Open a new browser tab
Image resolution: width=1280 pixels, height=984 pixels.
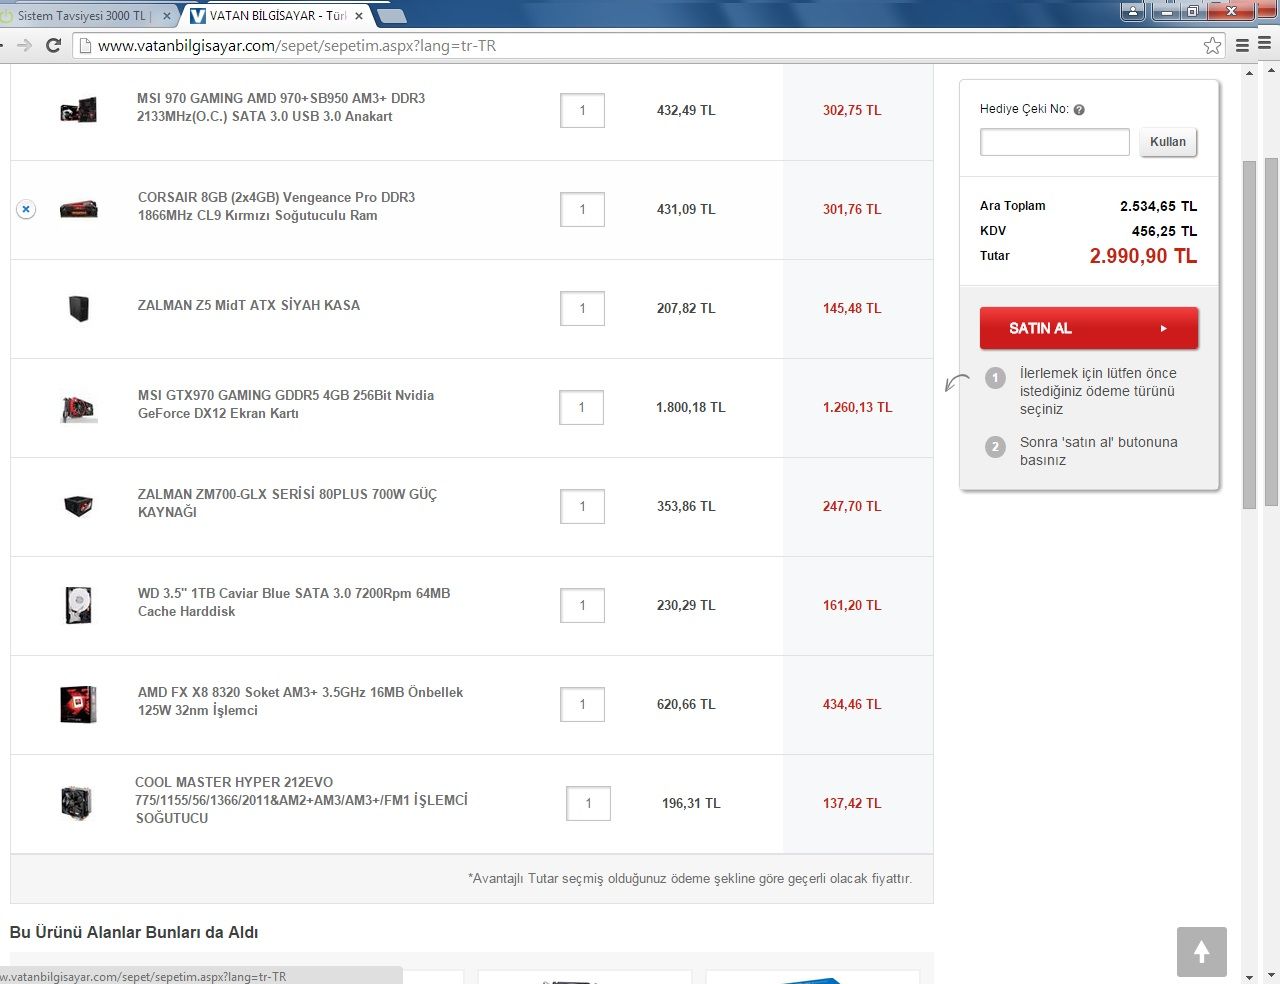tap(392, 16)
